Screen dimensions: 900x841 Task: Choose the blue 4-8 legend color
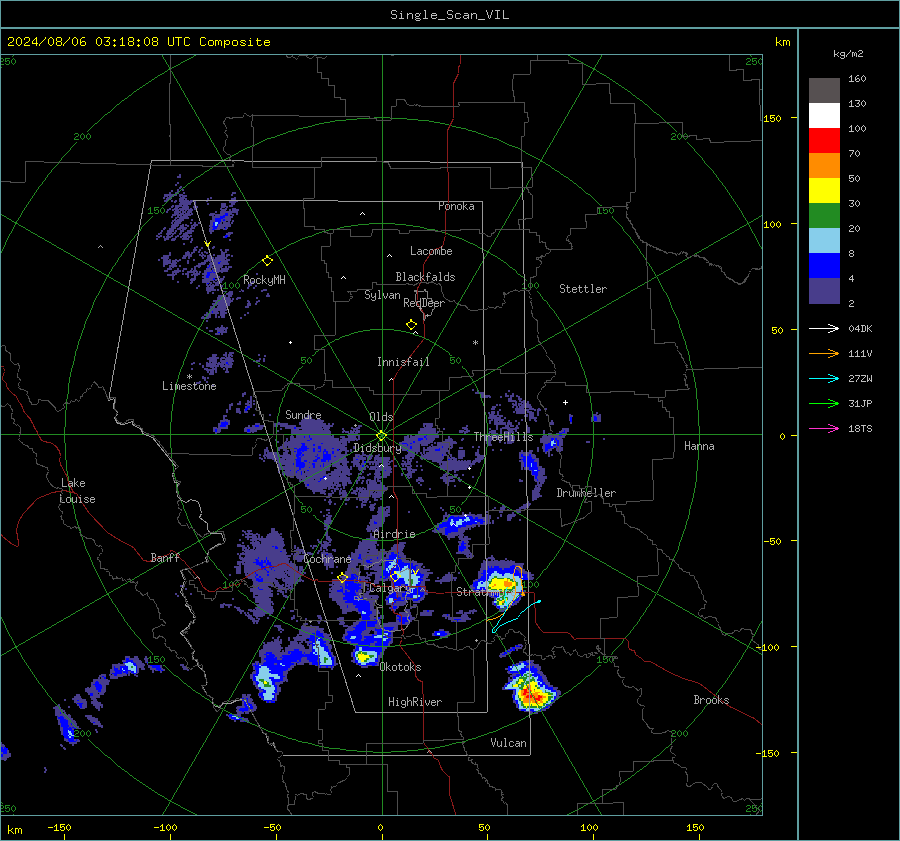[824, 265]
